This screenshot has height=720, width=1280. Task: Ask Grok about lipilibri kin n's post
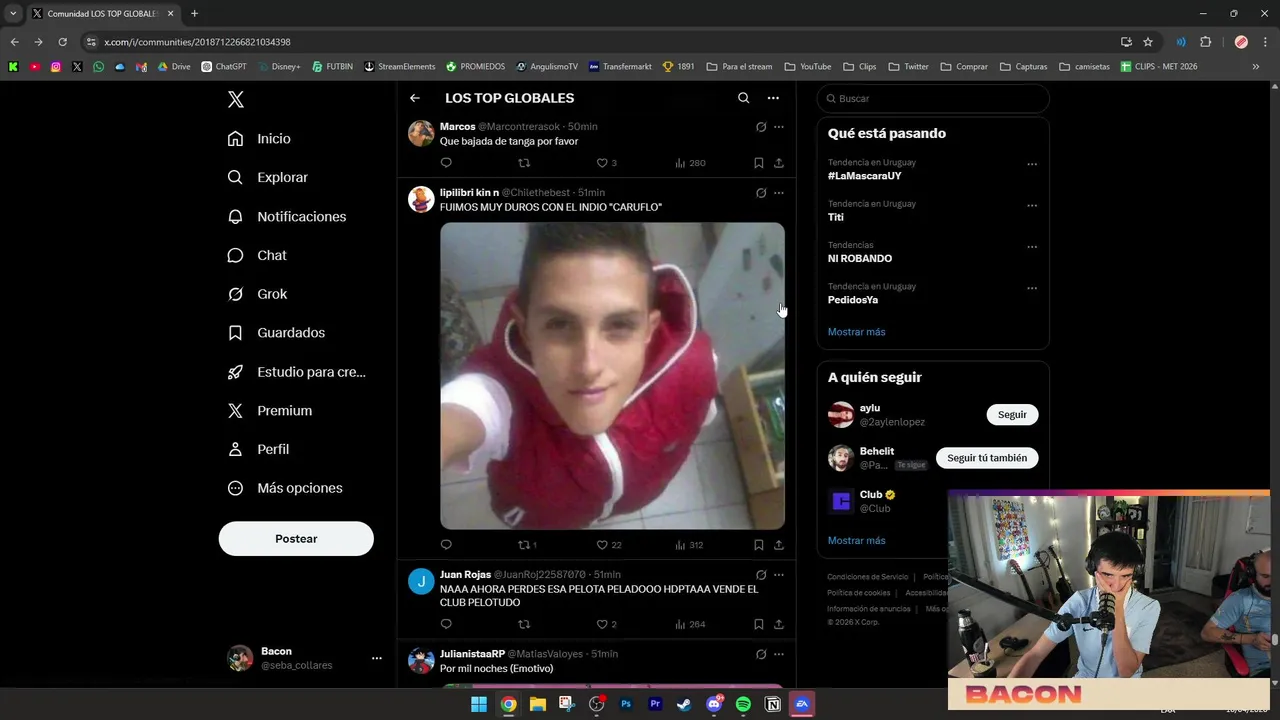[x=761, y=193]
